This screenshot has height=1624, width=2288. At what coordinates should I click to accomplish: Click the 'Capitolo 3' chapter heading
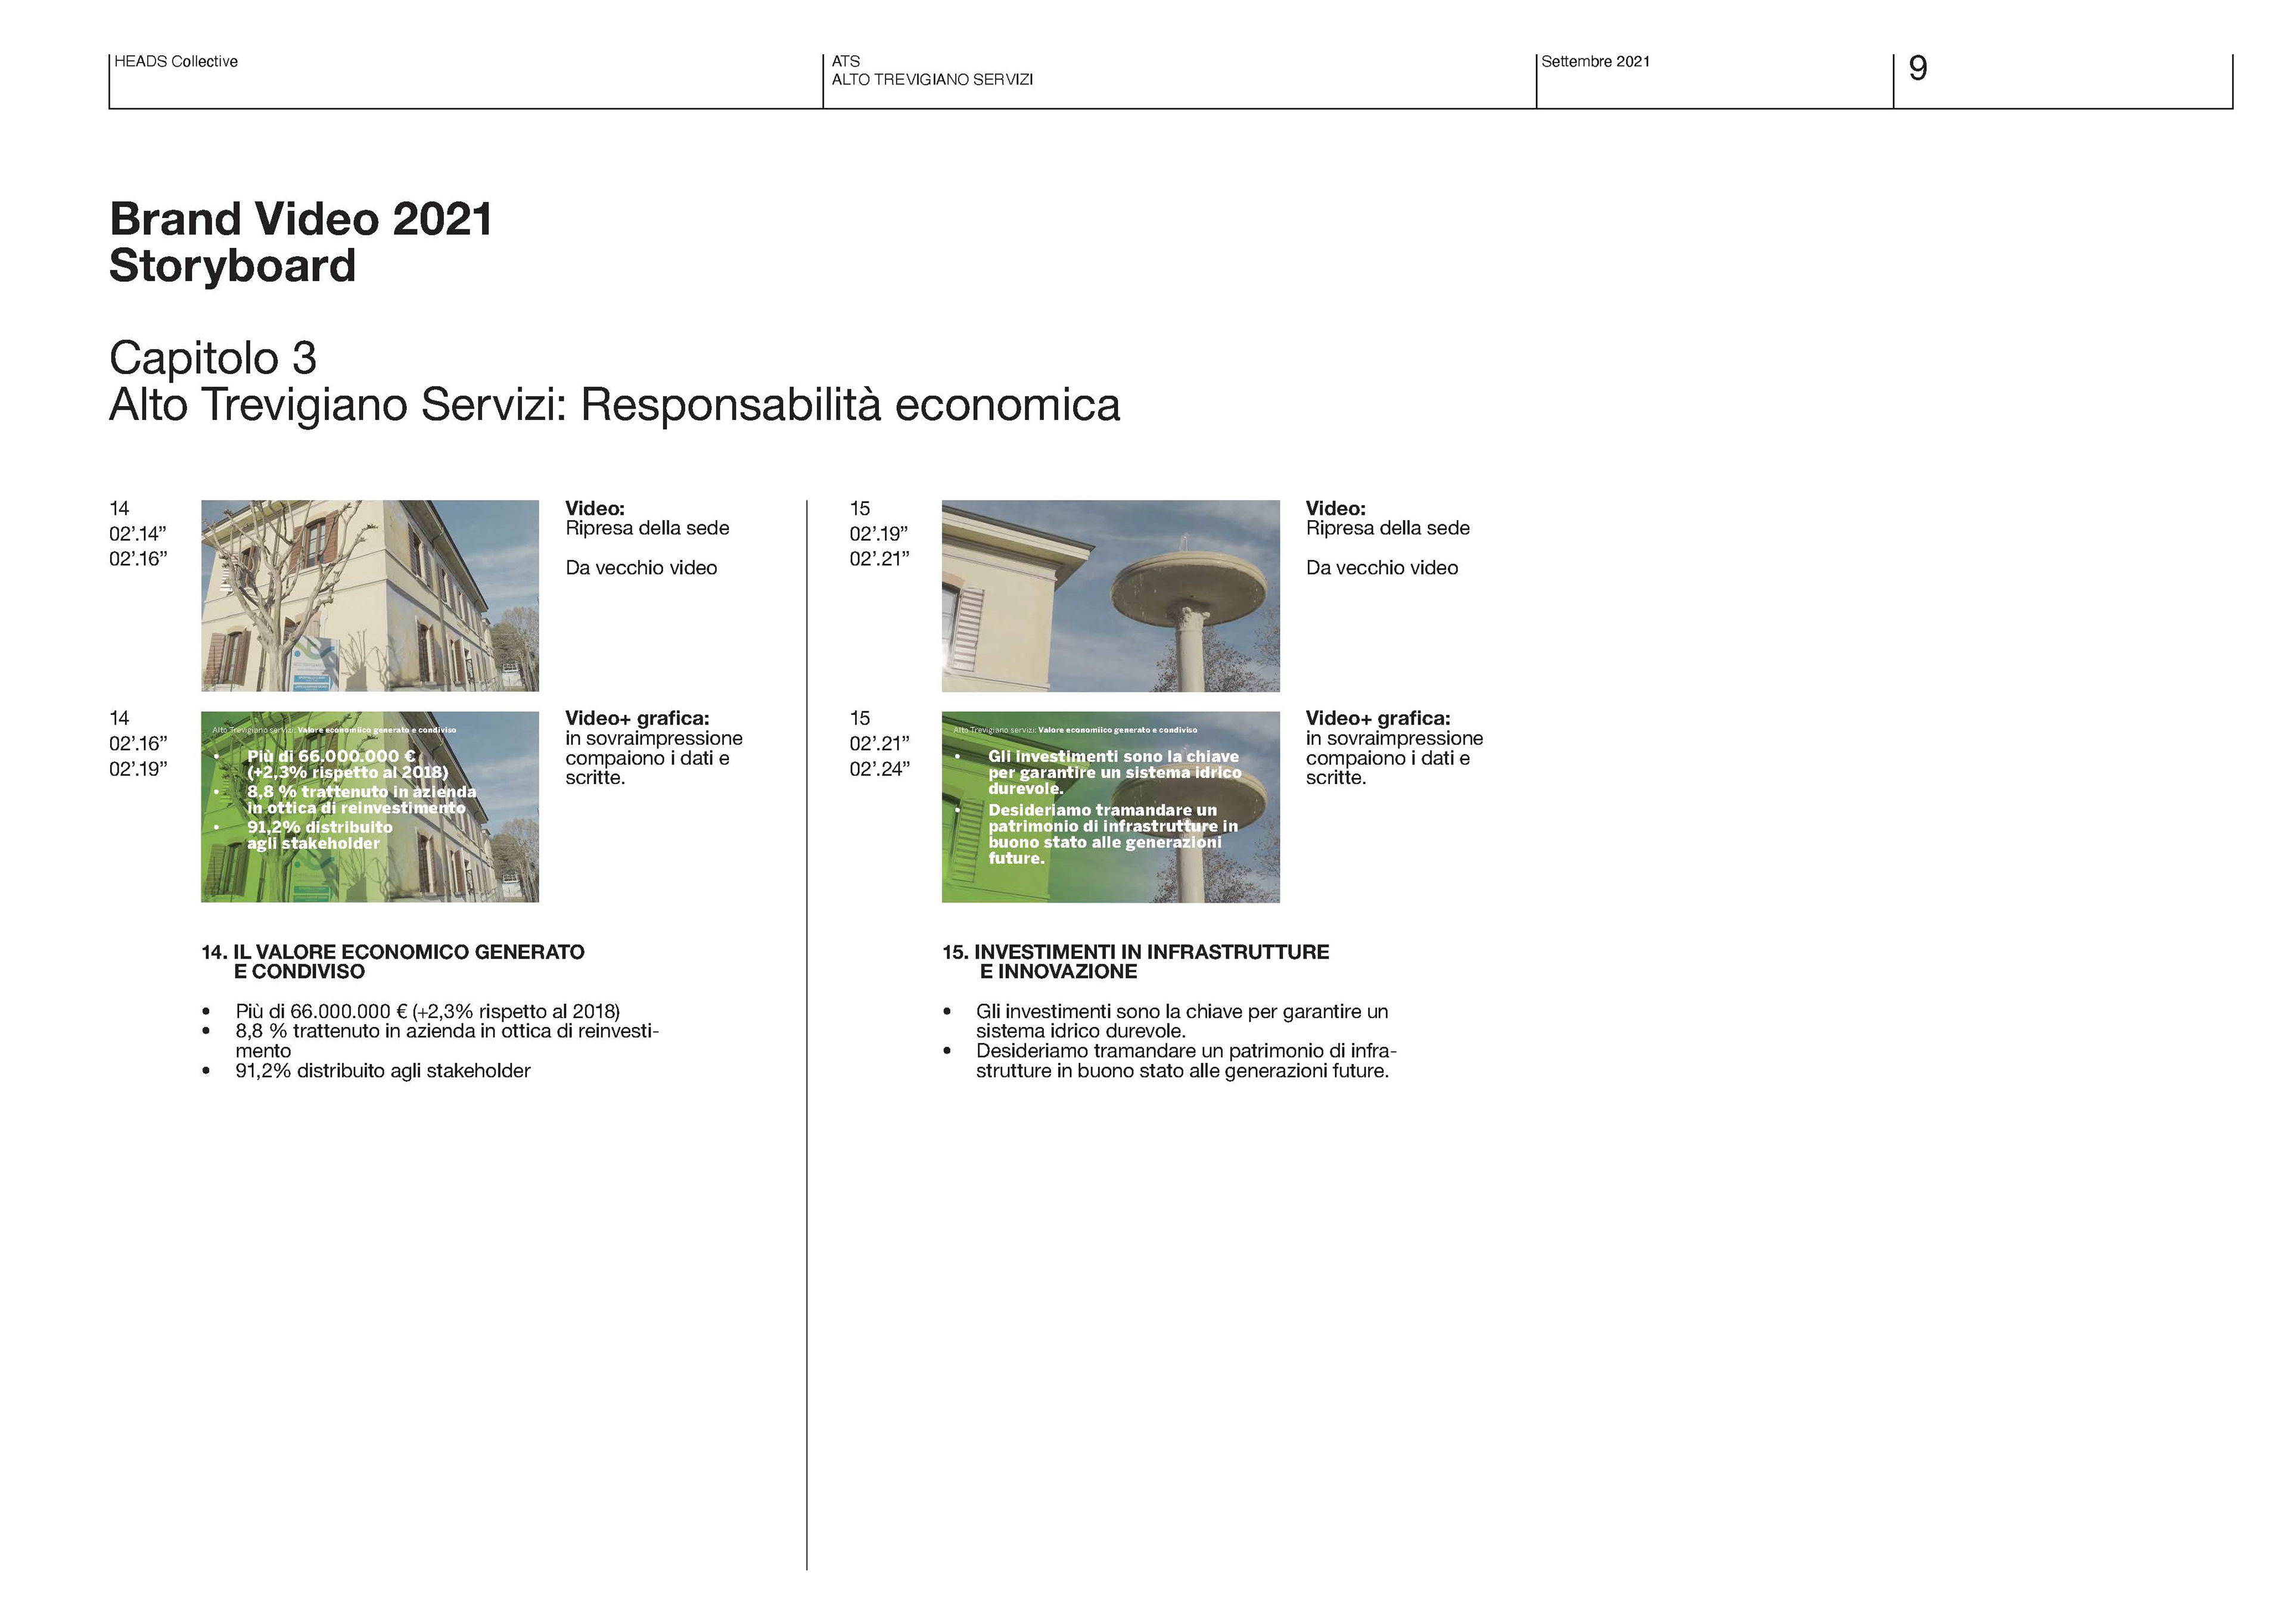pos(213,358)
